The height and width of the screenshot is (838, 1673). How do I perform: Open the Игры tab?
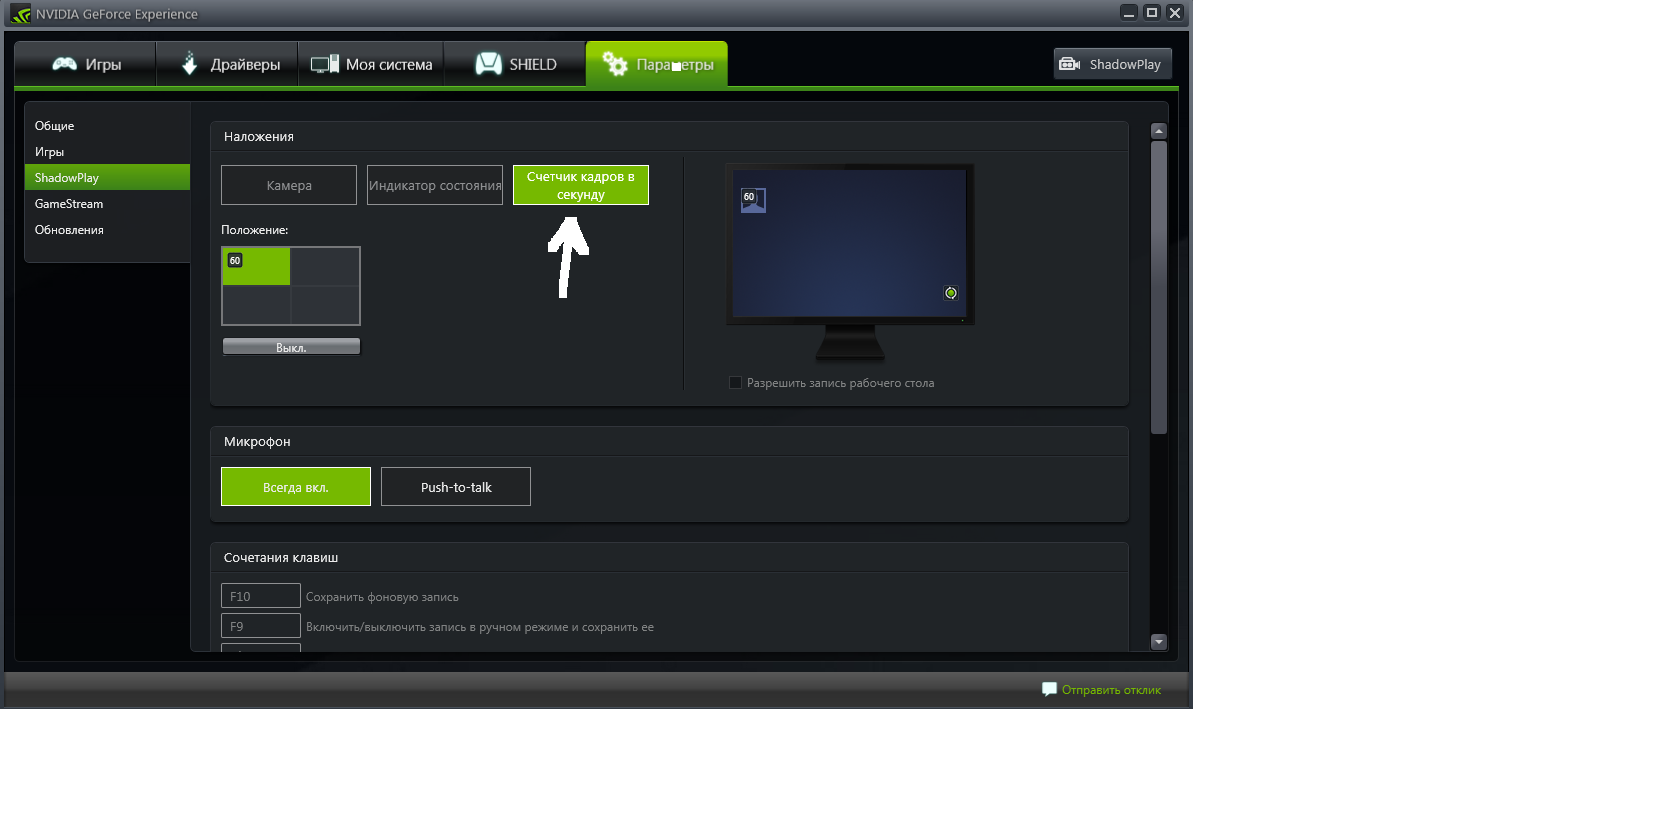coord(86,64)
